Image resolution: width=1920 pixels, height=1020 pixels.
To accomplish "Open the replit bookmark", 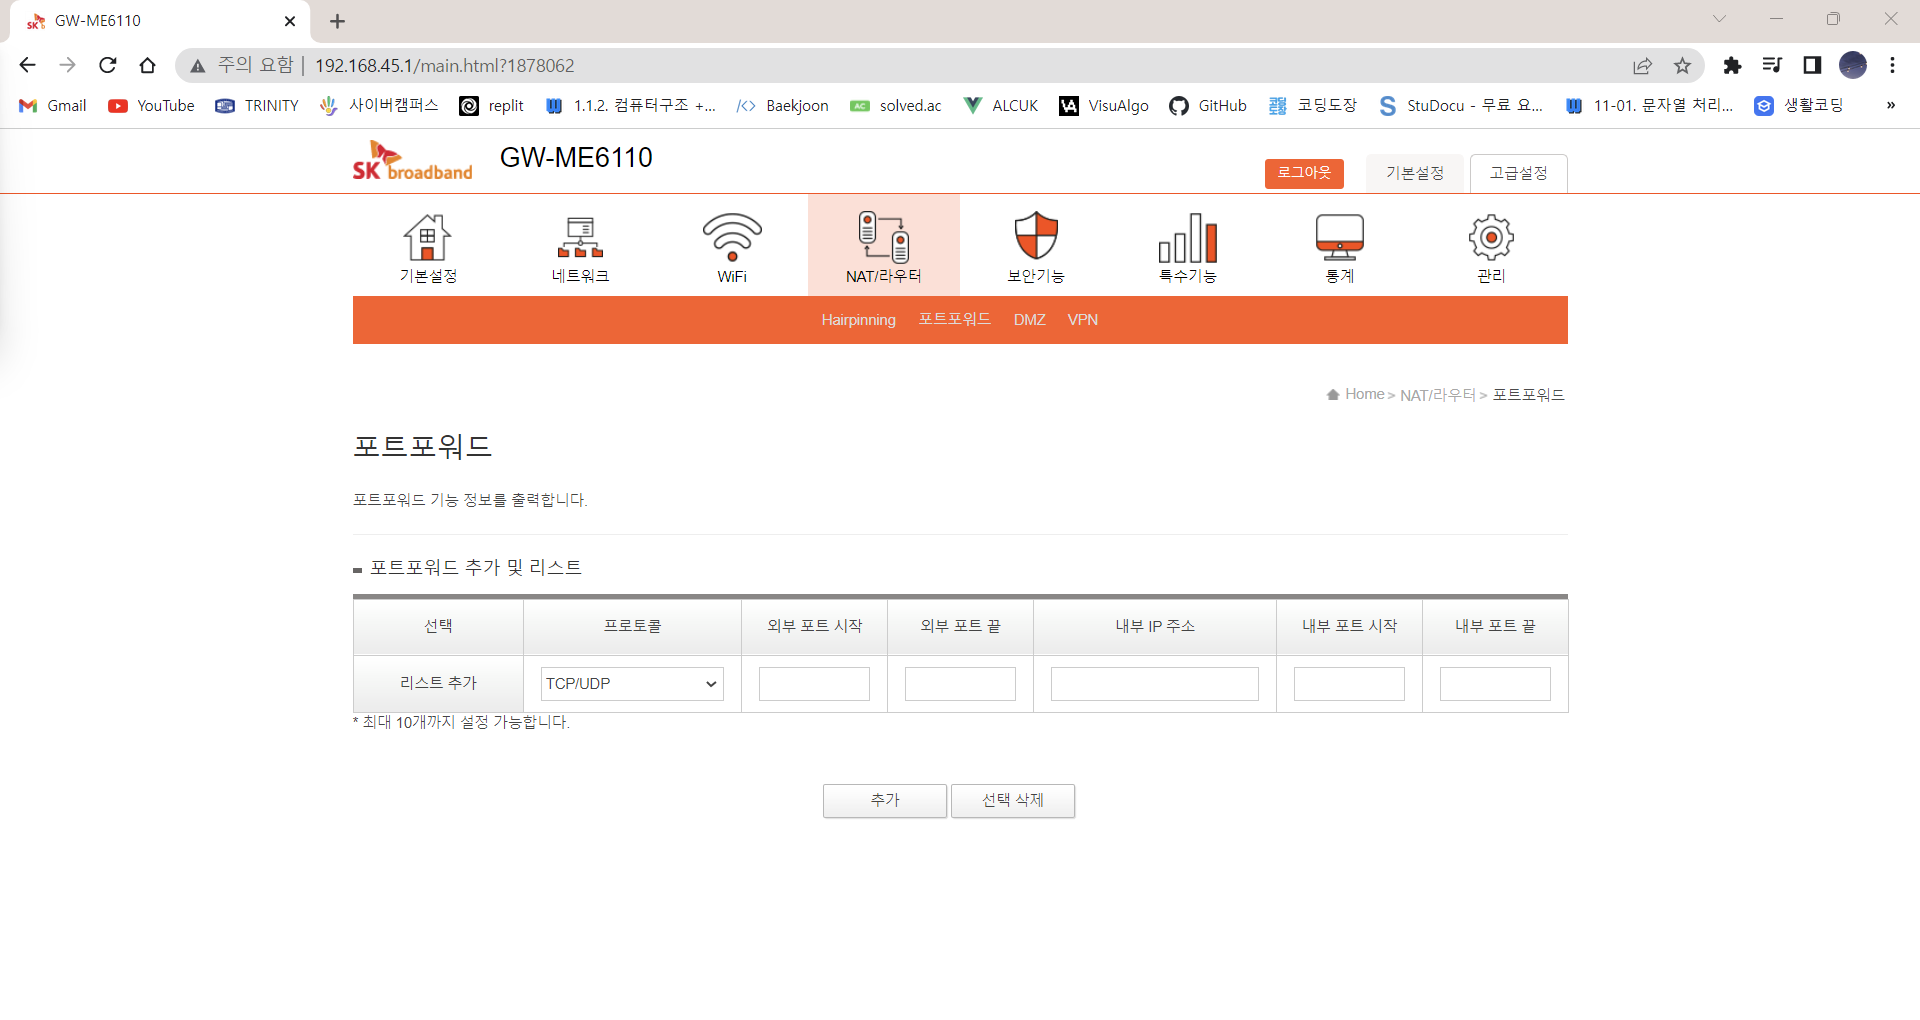I will [492, 106].
